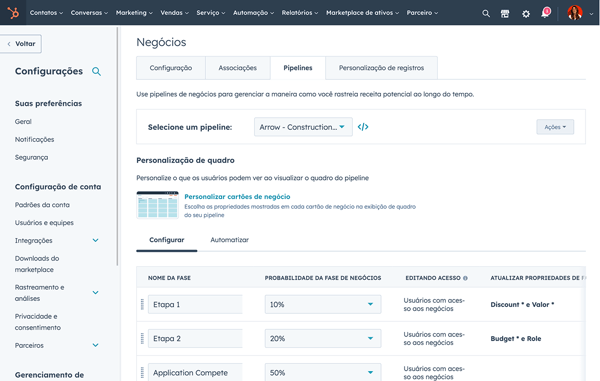
Task: Open the notifications bell
Action: (545, 13)
